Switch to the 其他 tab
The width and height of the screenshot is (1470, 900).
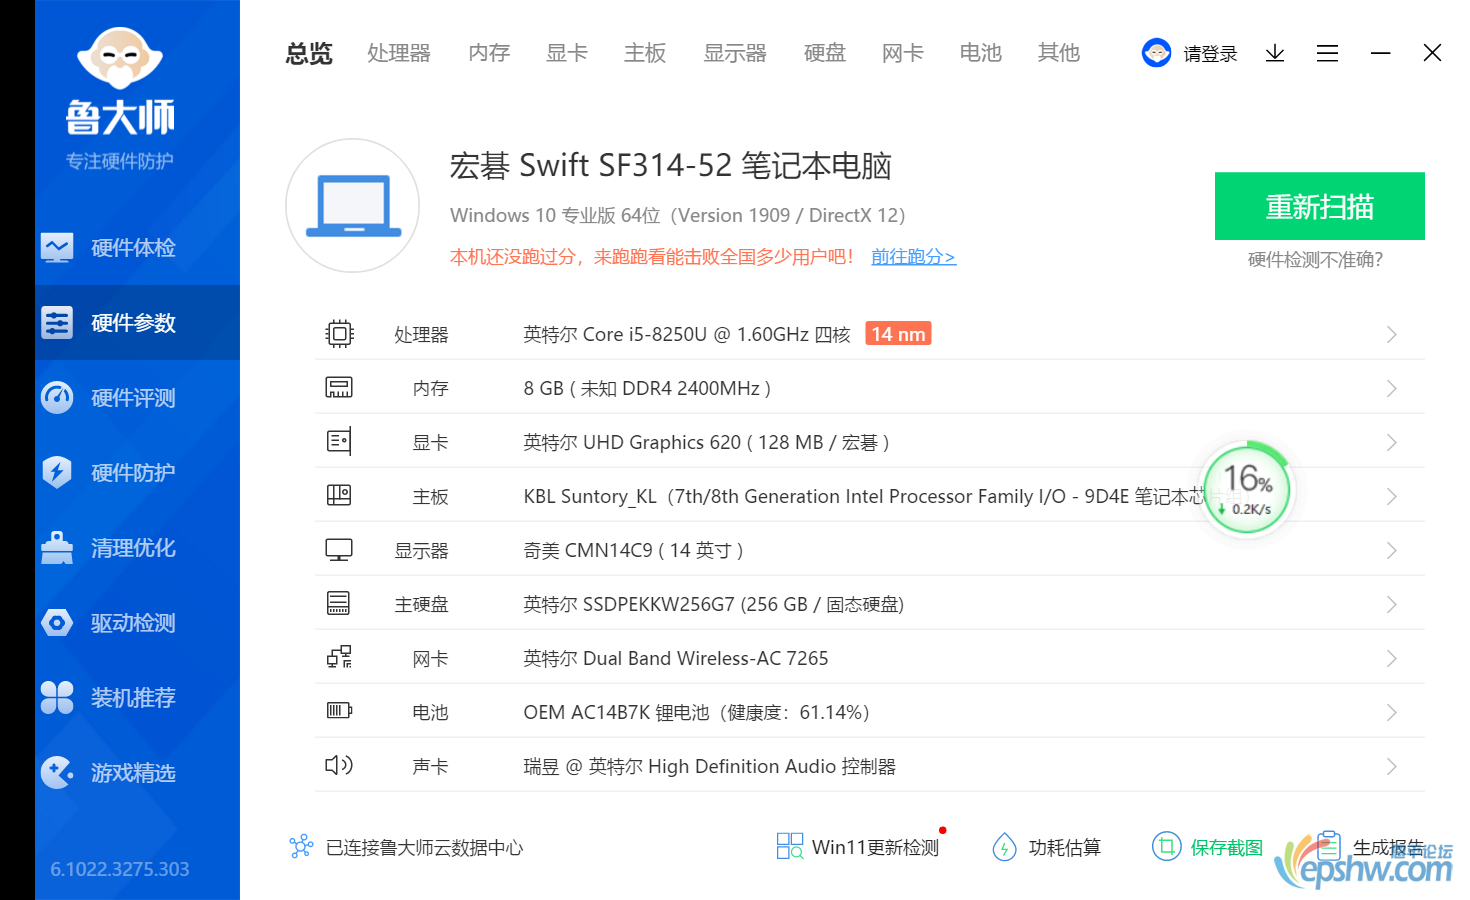click(1059, 53)
